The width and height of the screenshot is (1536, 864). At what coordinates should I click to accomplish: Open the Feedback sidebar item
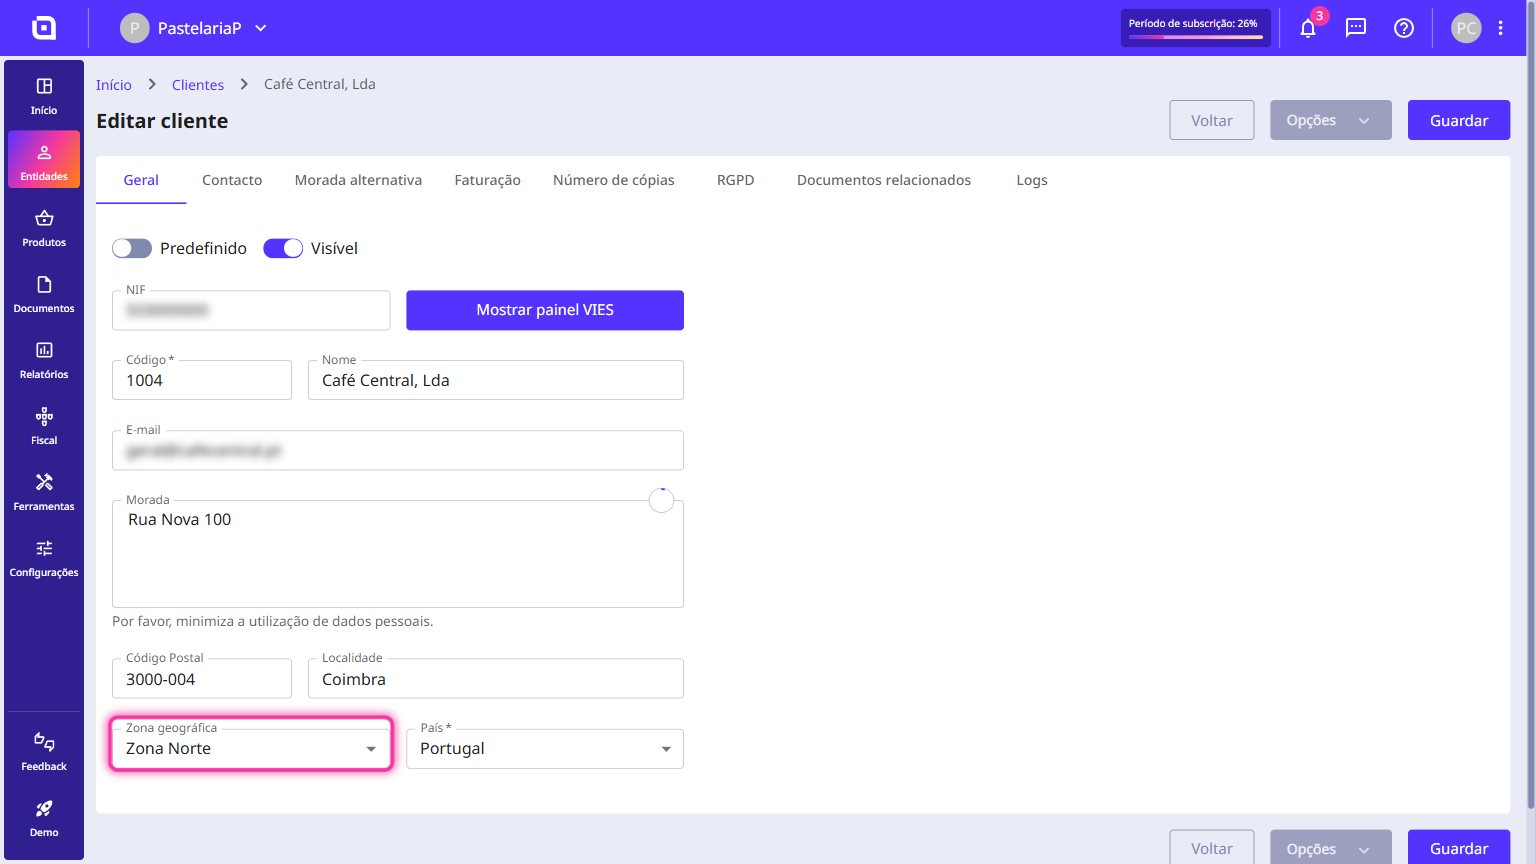44,752
